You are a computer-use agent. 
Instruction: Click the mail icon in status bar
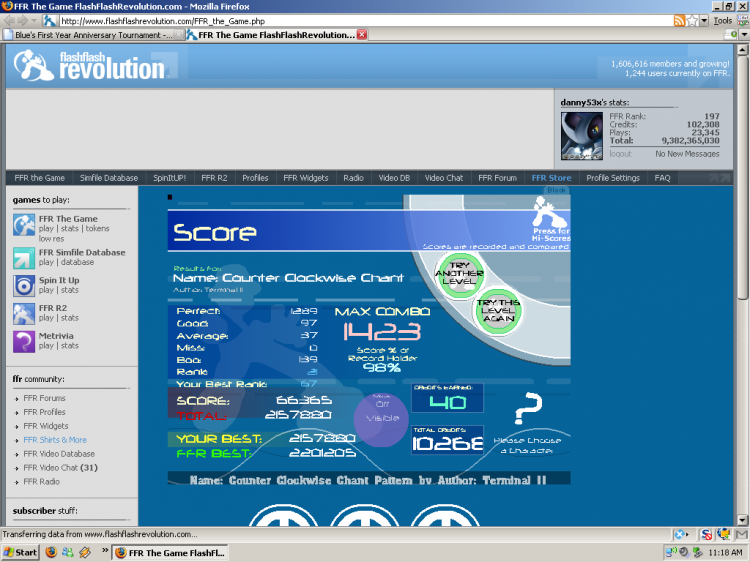[742, 534]
